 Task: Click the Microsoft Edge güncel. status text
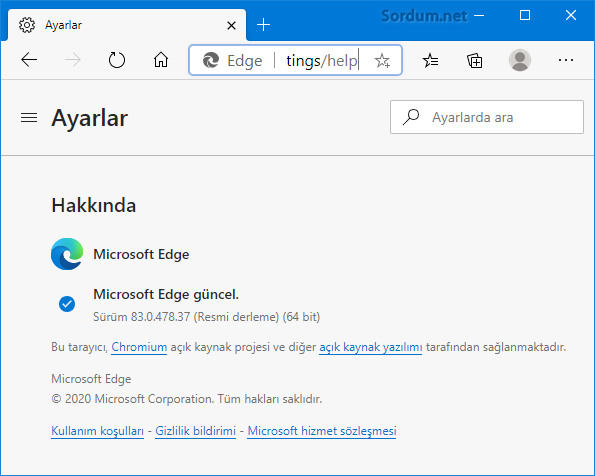click(x=166, y=295)
